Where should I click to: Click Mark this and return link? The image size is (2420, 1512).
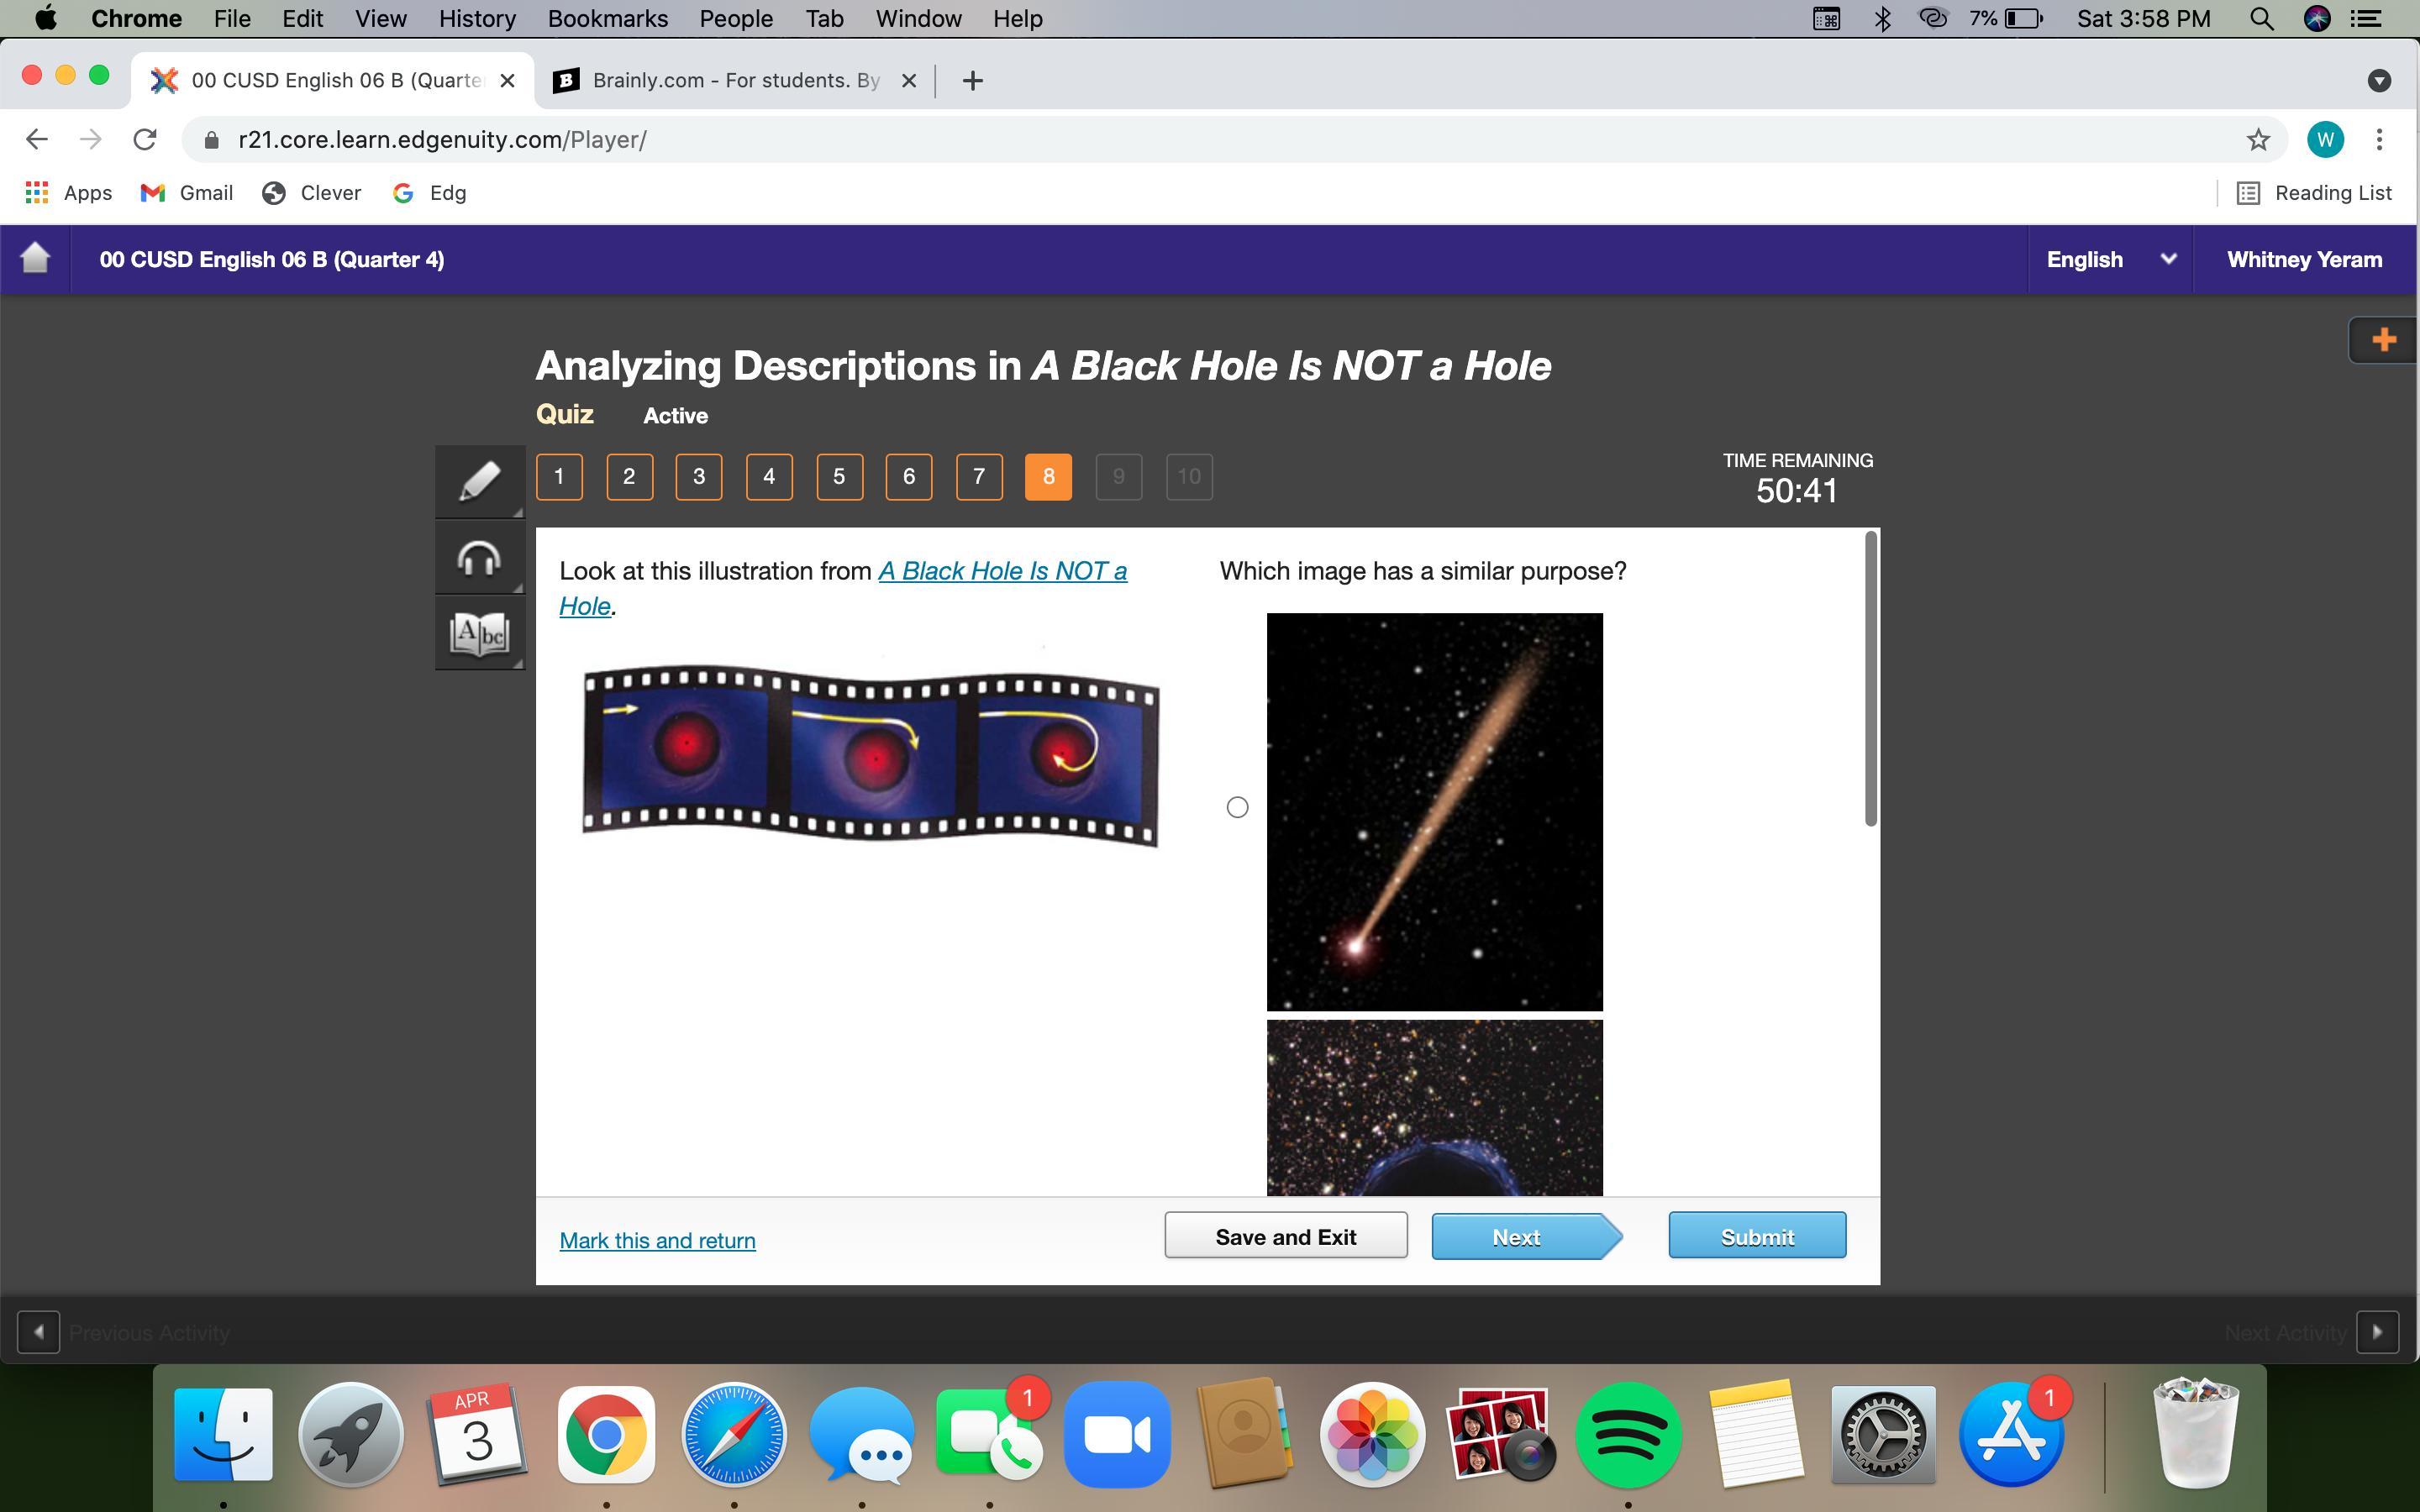657,1240
